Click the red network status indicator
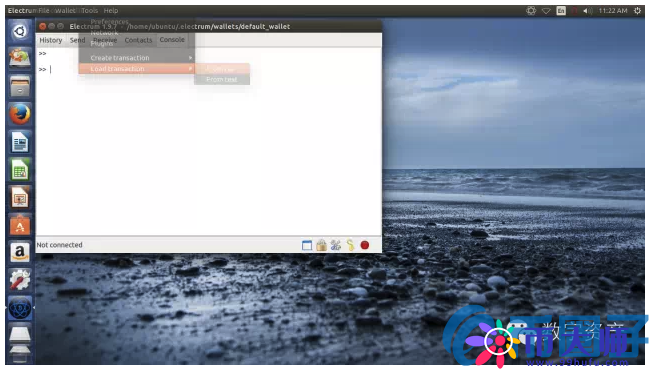This screenshot has height=369, width=652. click(365, 245)
